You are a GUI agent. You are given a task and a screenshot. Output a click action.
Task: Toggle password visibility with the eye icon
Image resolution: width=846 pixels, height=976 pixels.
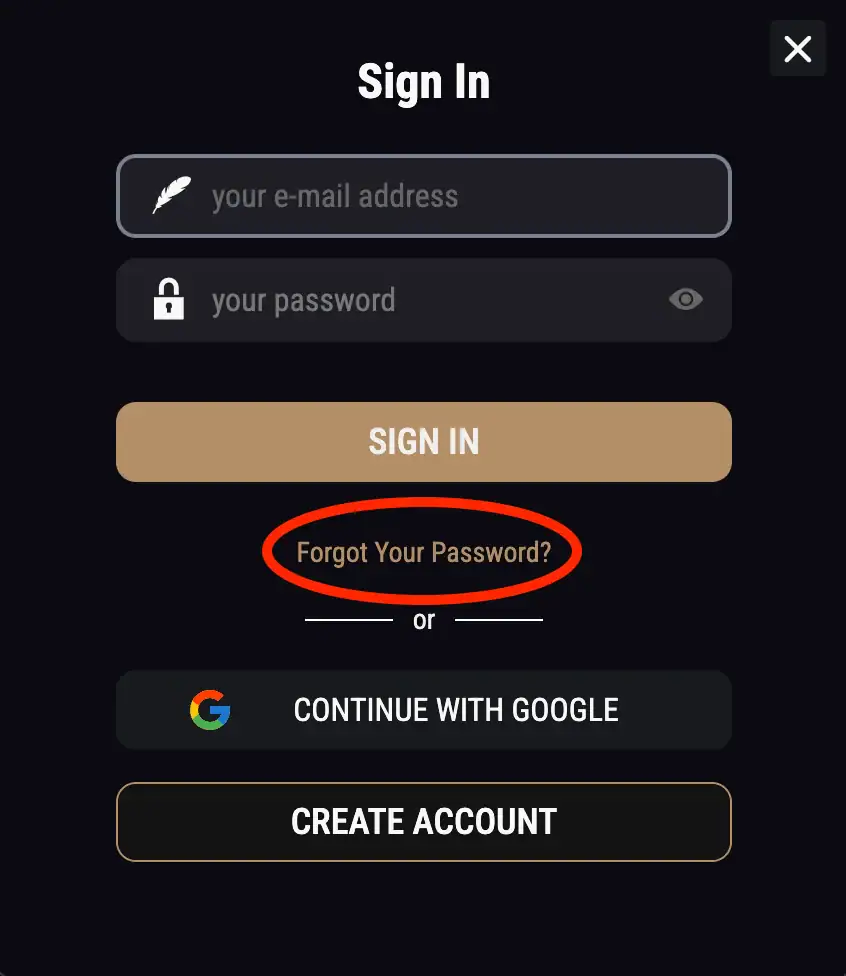685,299
